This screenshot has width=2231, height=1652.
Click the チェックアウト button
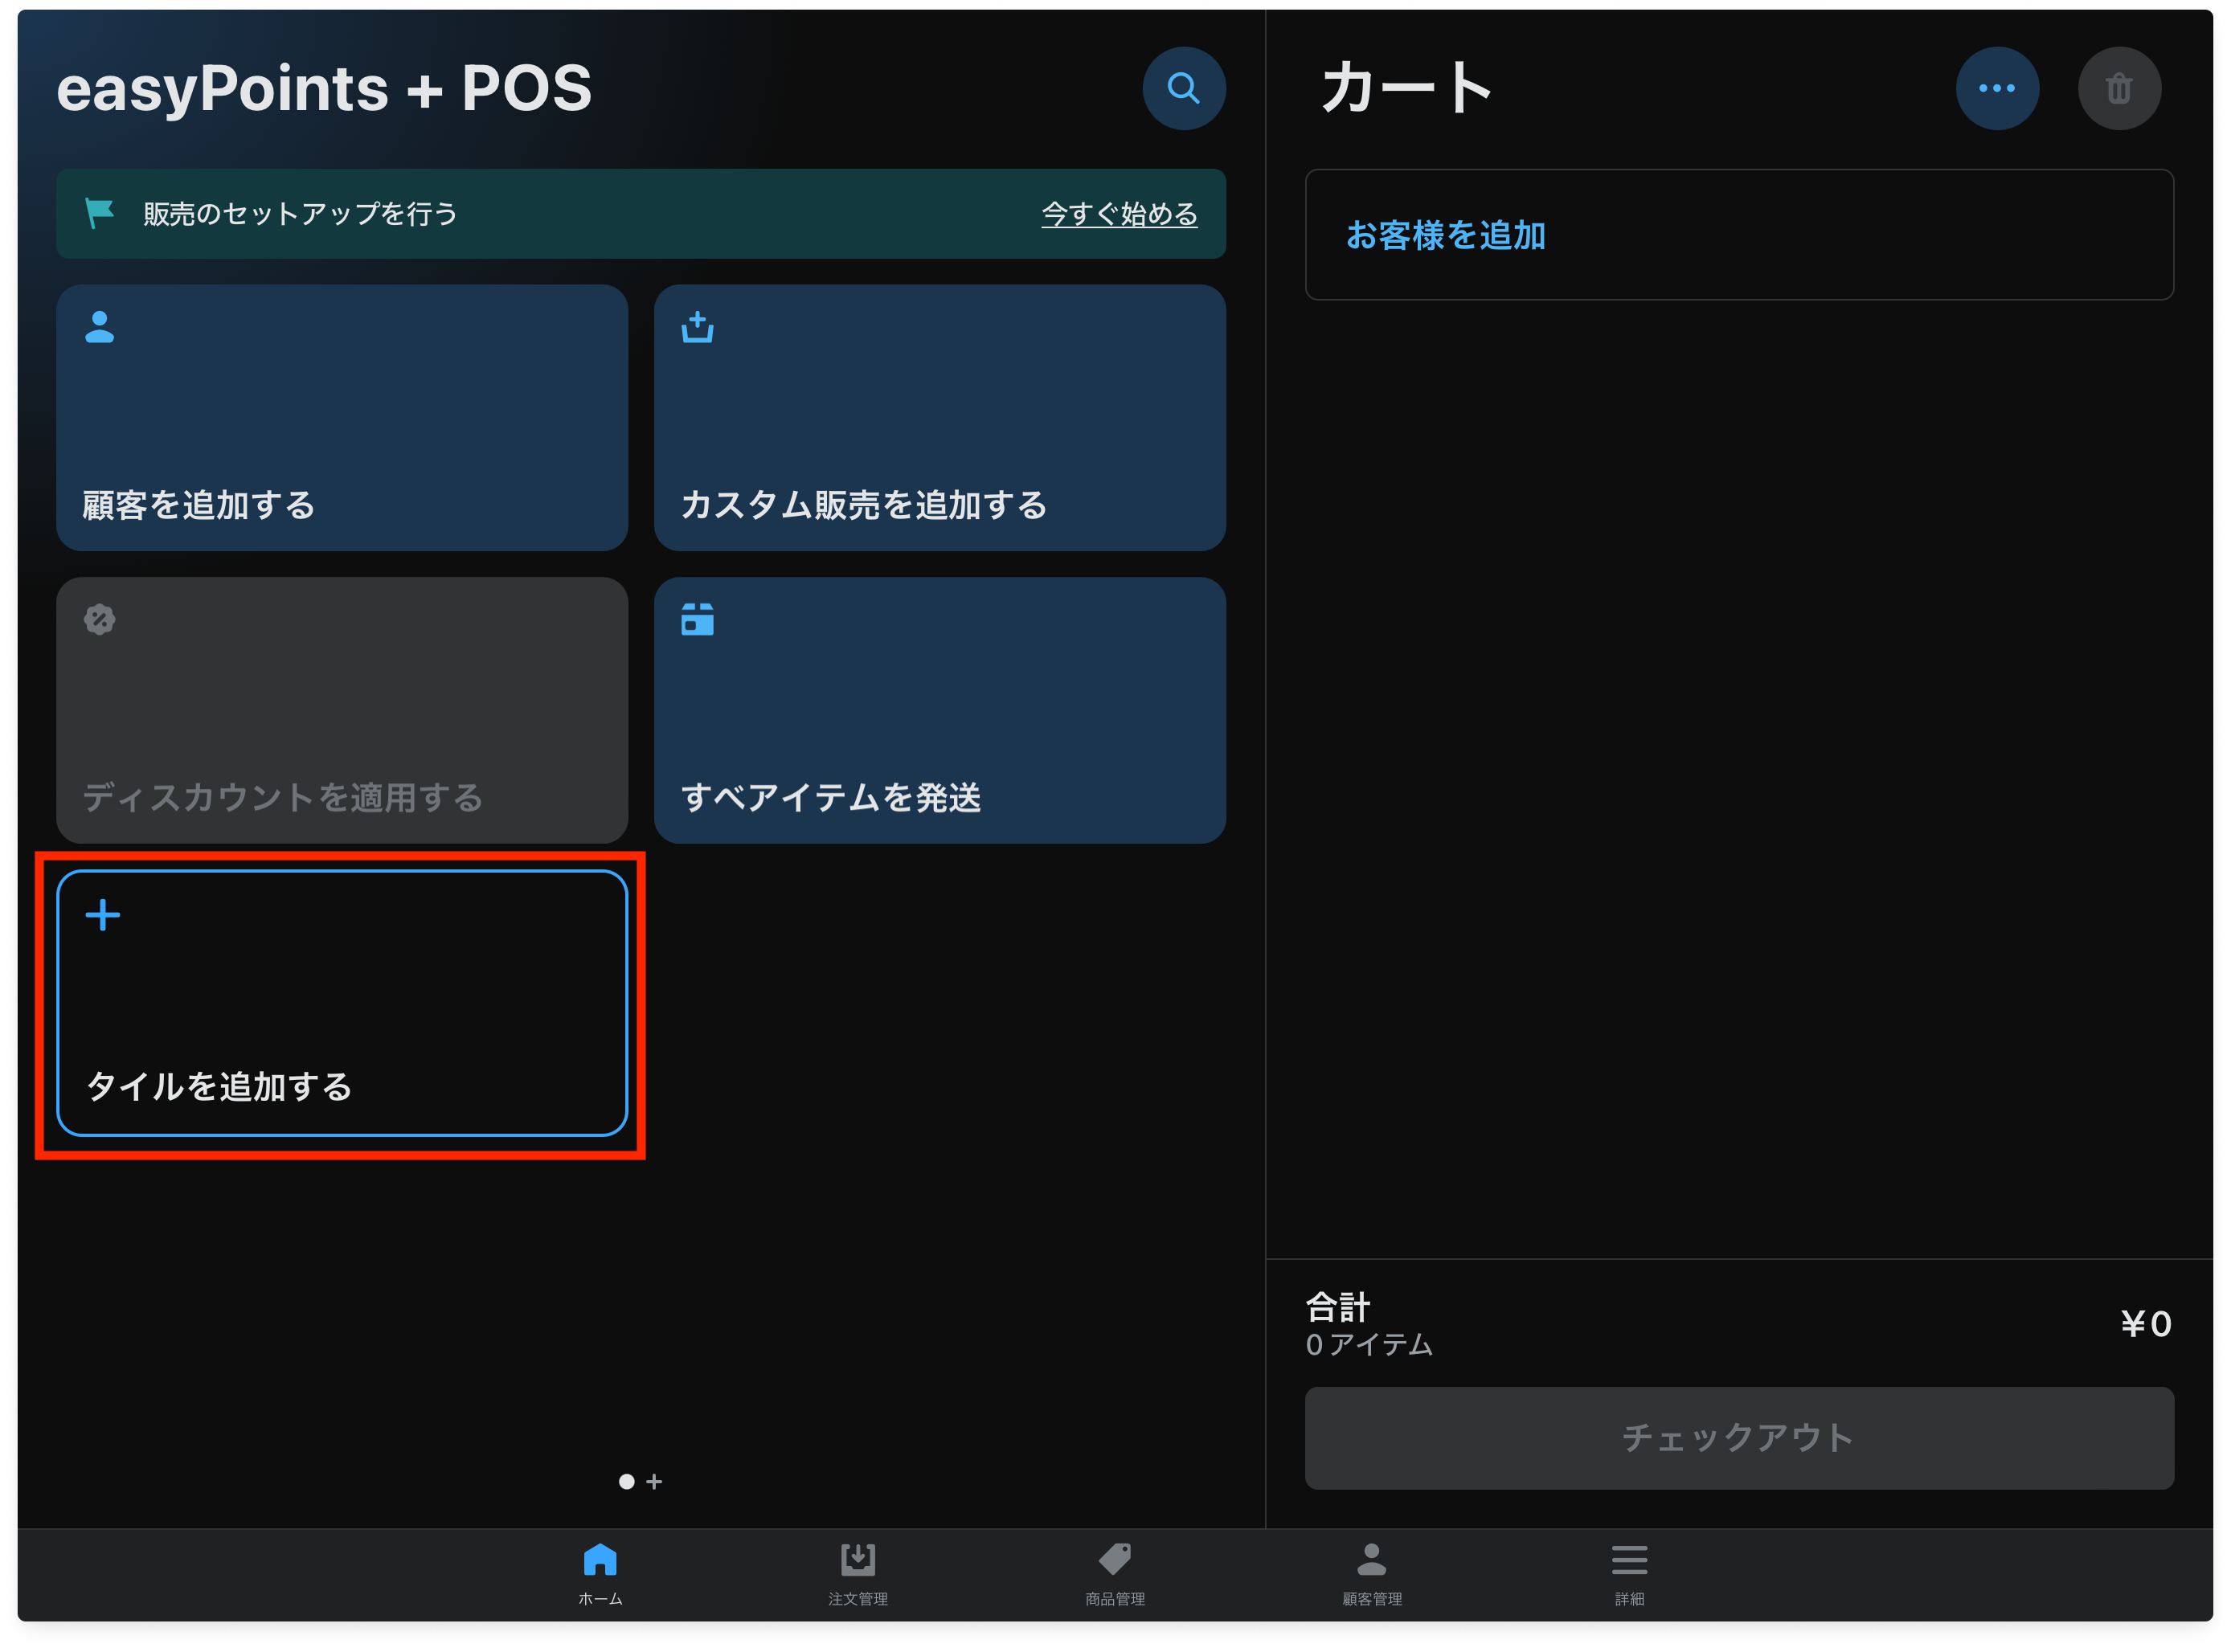[x=1739, y=1438]
